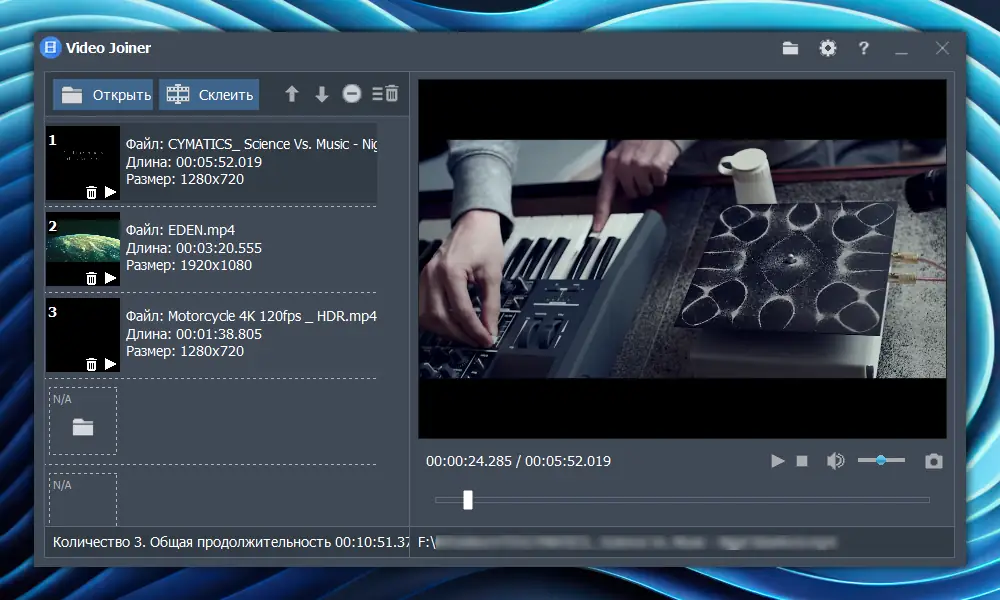Viewport: 1000px width, 600px height.
Task: Click 'Файл: EDEN.mp4' text
Action: click(x=180, y=230)
